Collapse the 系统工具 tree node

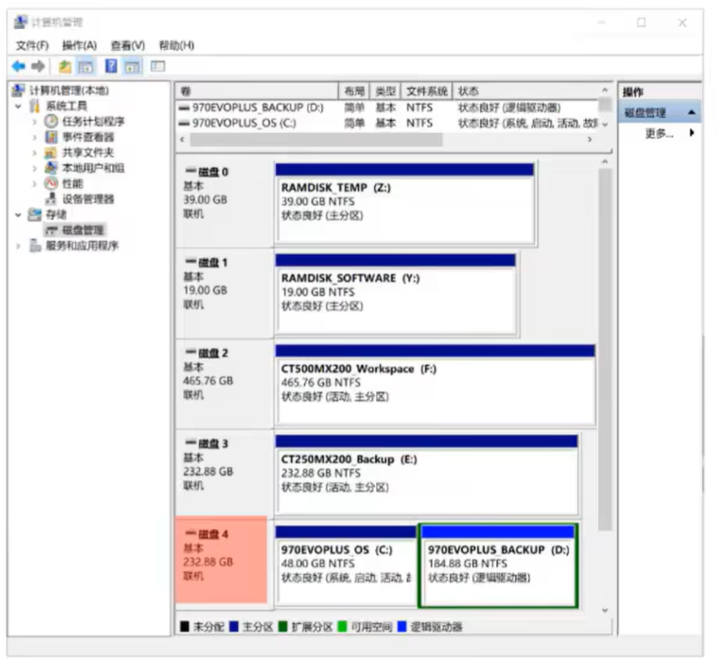pyautogui.click(x=18, y=106)
